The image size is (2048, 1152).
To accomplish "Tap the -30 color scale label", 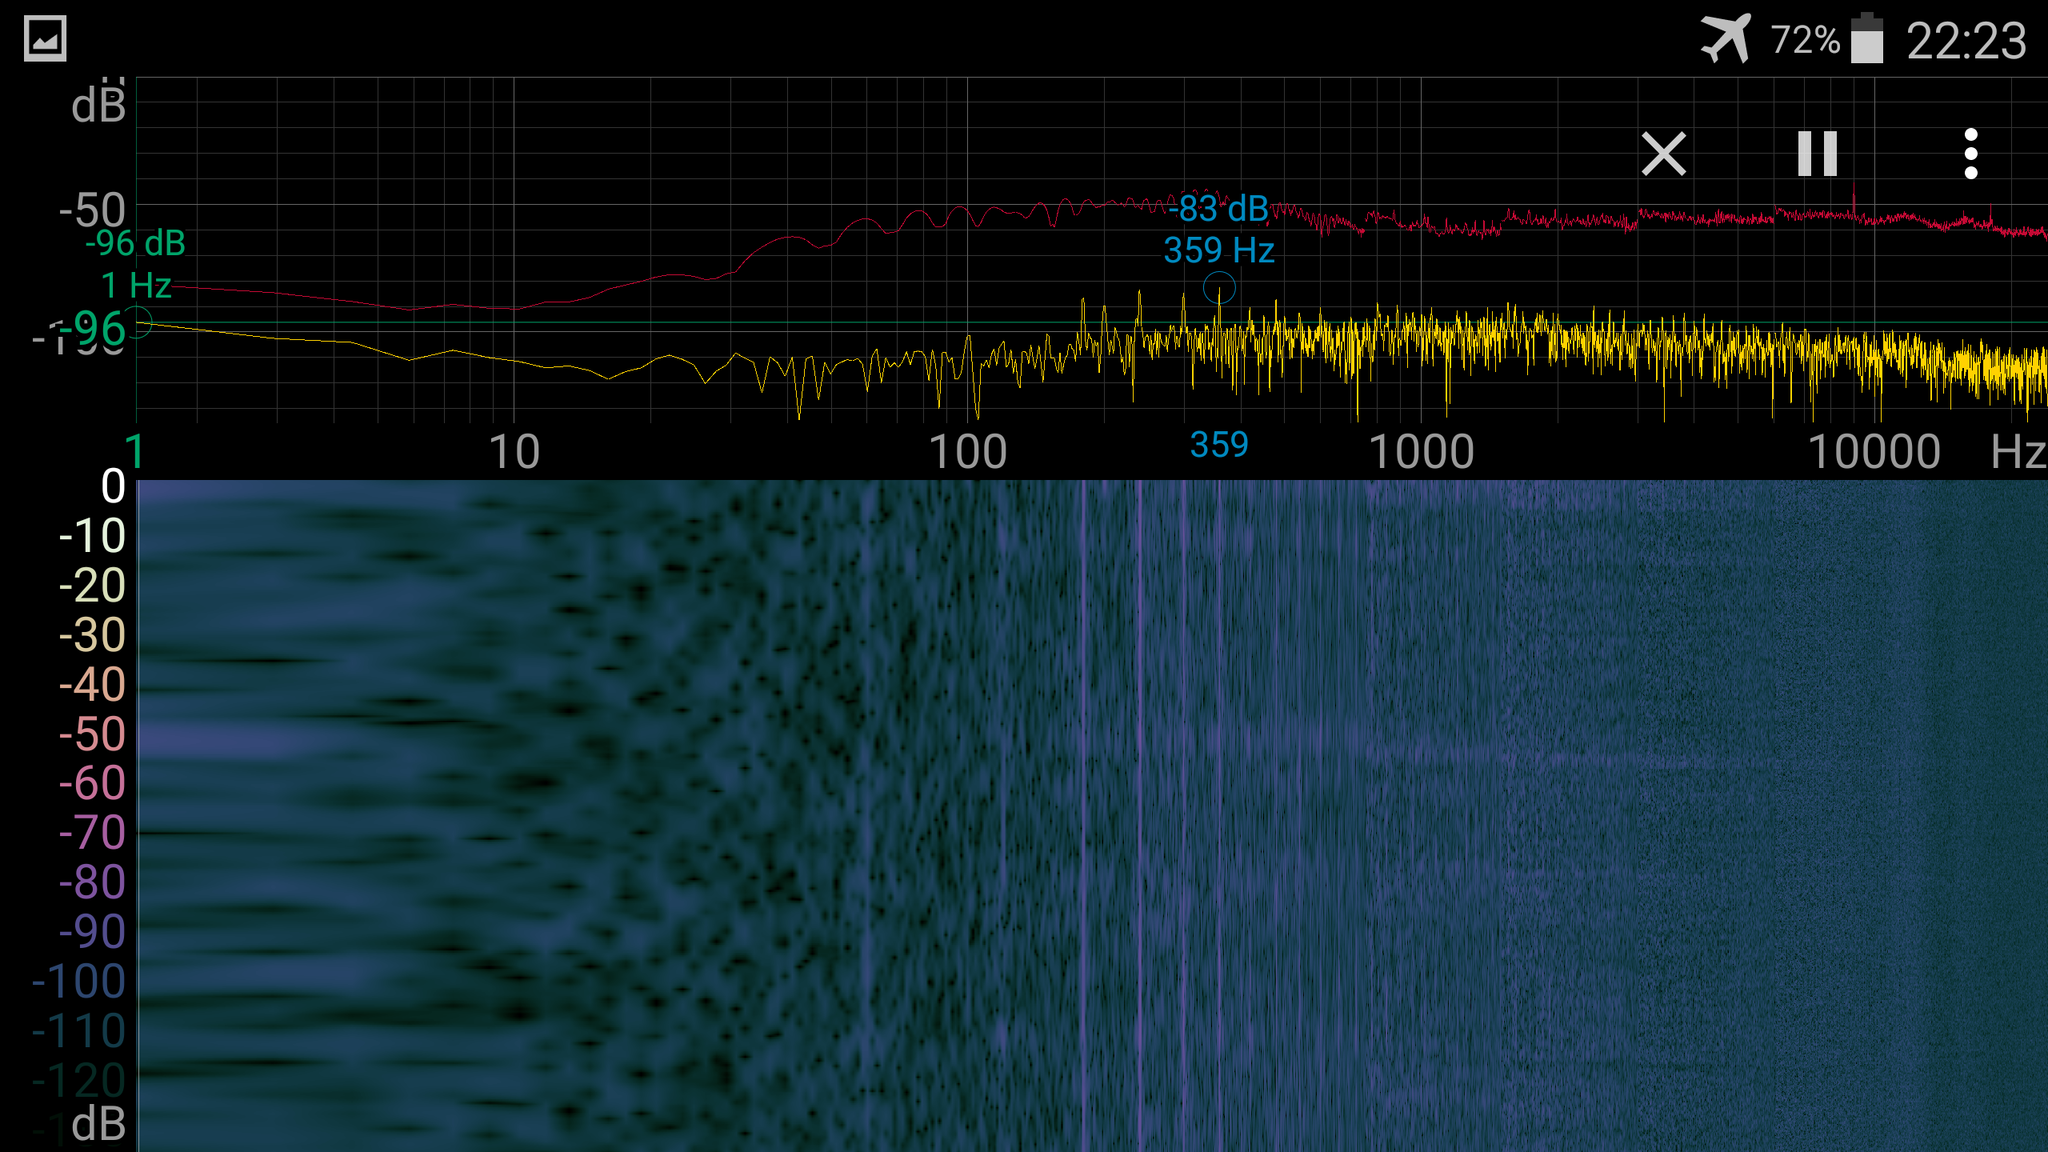I will 92,635.
